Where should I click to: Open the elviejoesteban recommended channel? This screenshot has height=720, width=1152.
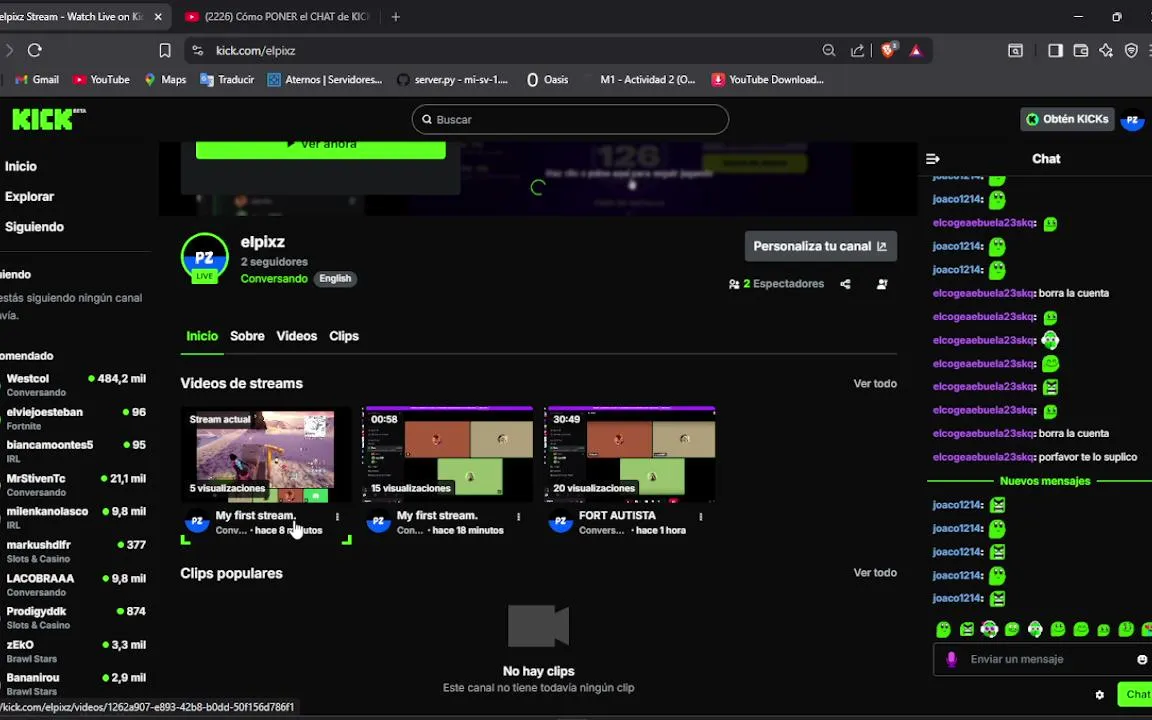click(75, 418)
